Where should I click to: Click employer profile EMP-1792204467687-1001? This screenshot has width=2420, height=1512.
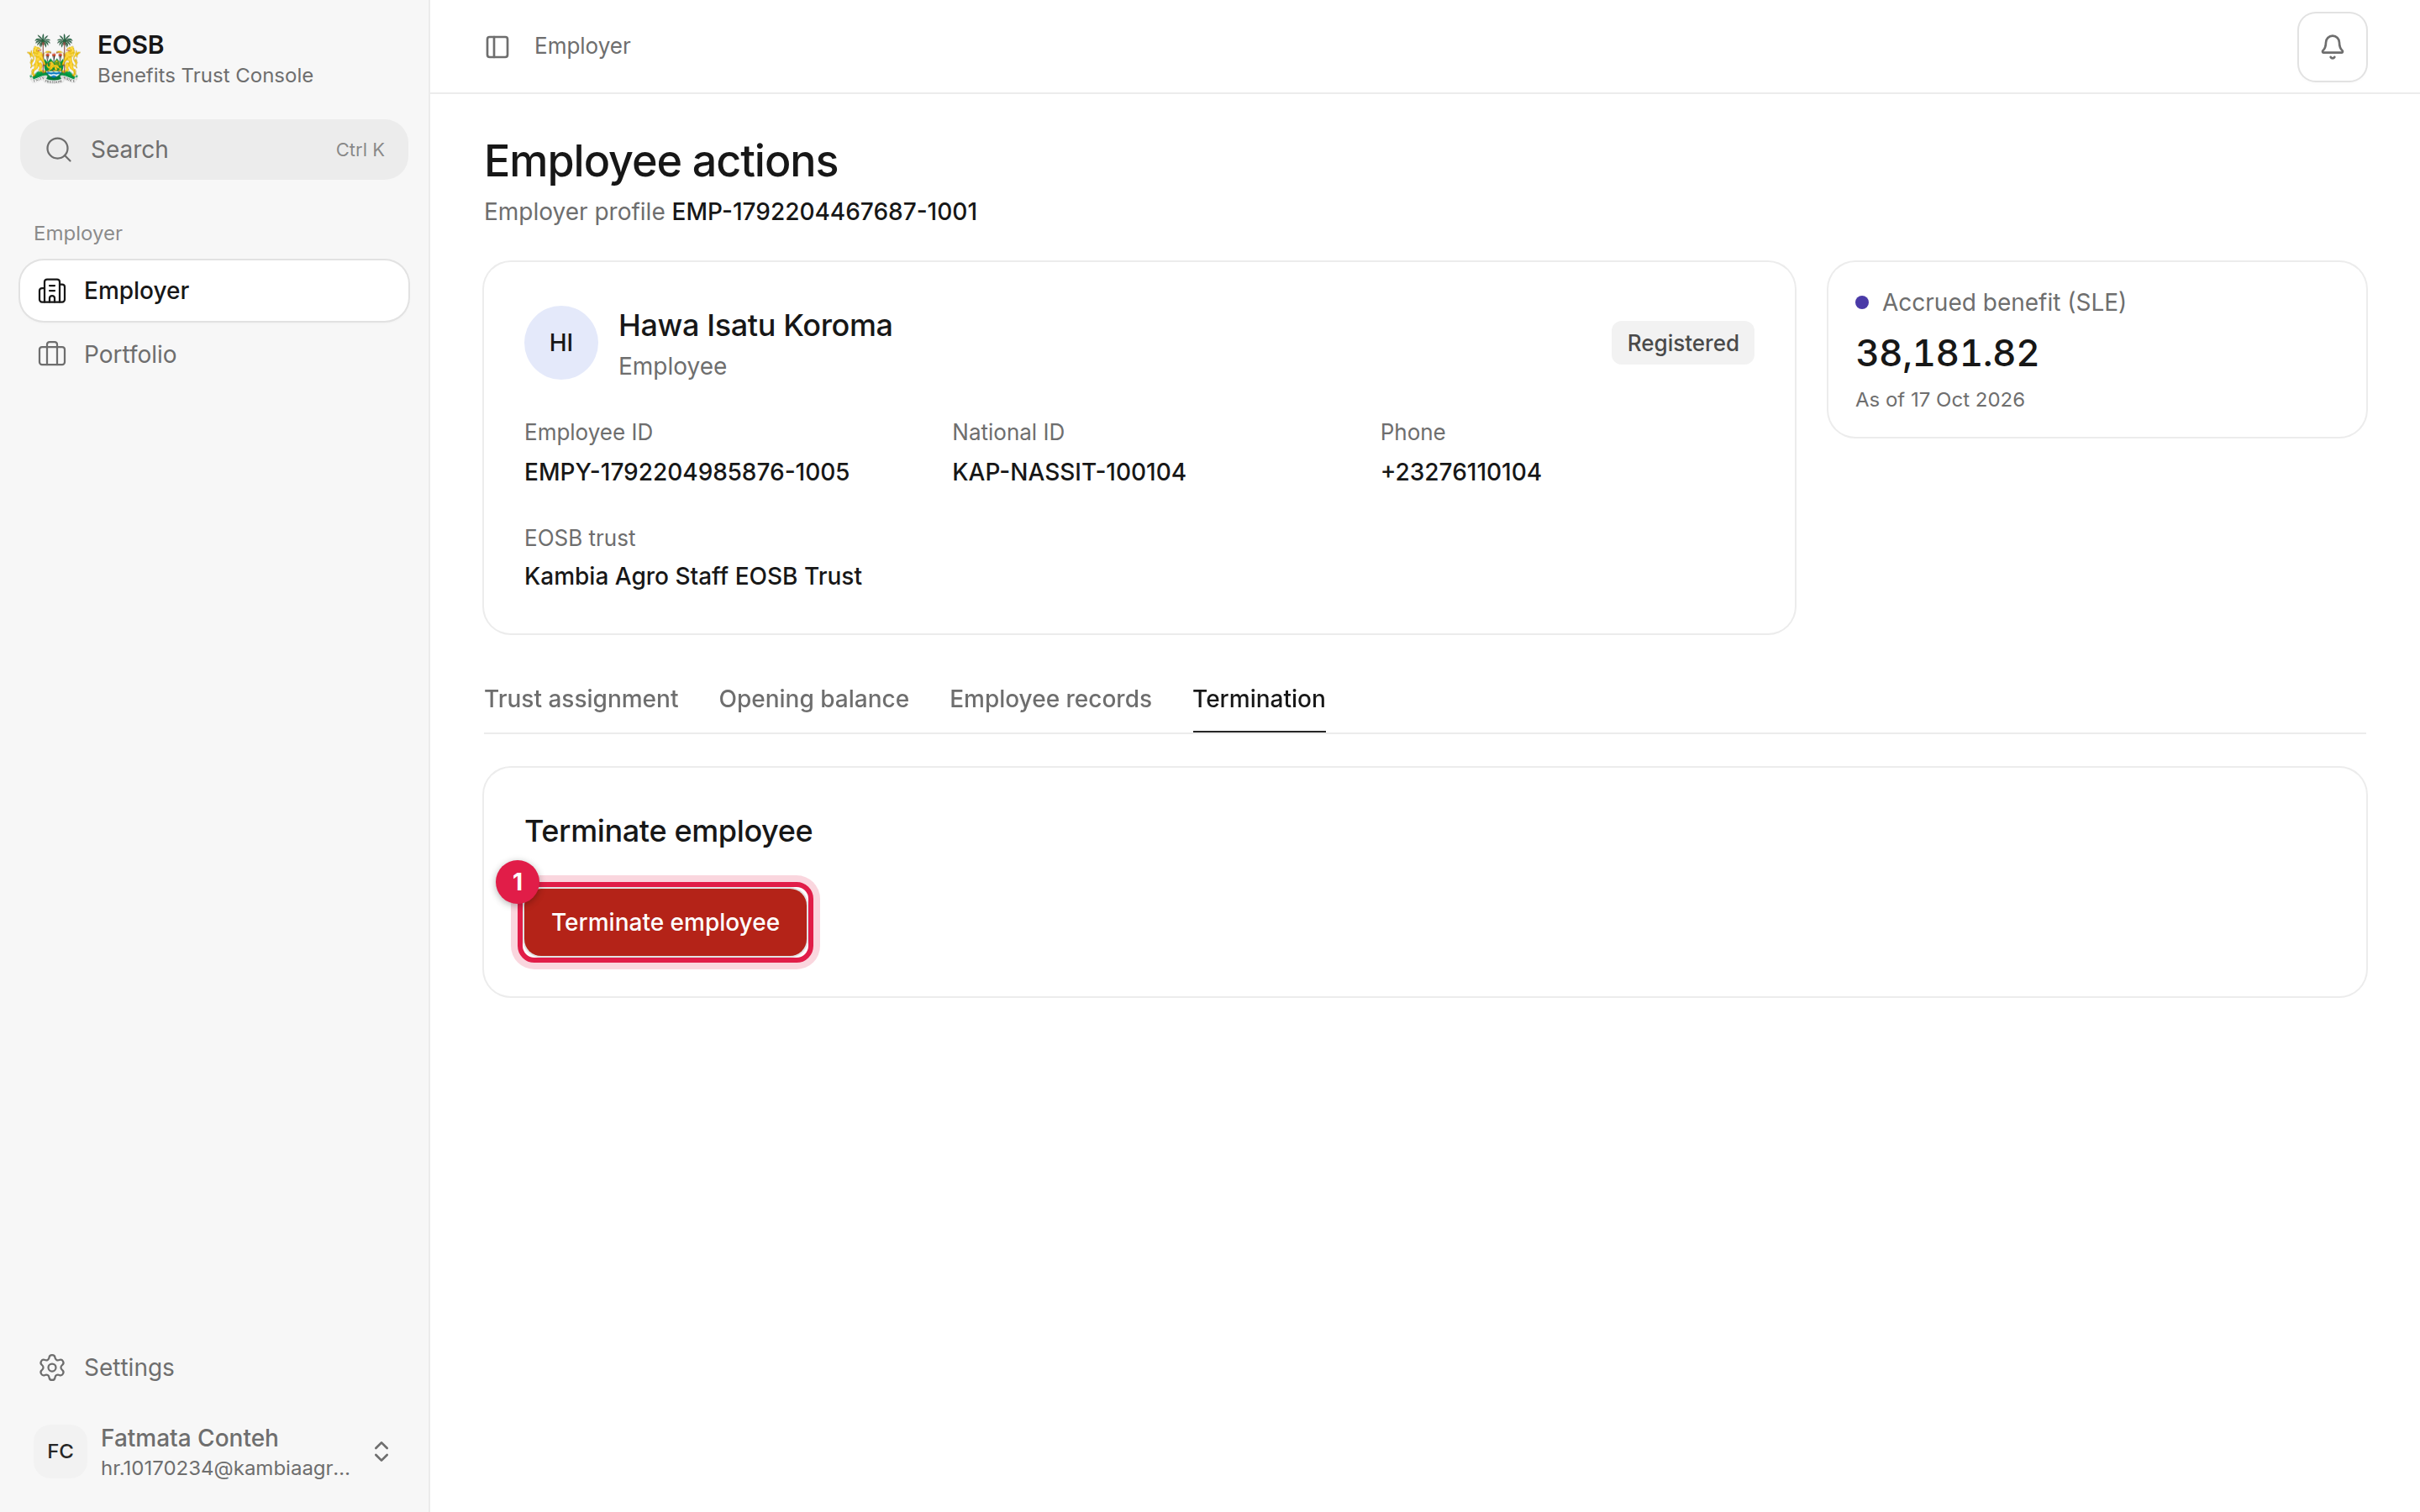[x=824, y=212]
